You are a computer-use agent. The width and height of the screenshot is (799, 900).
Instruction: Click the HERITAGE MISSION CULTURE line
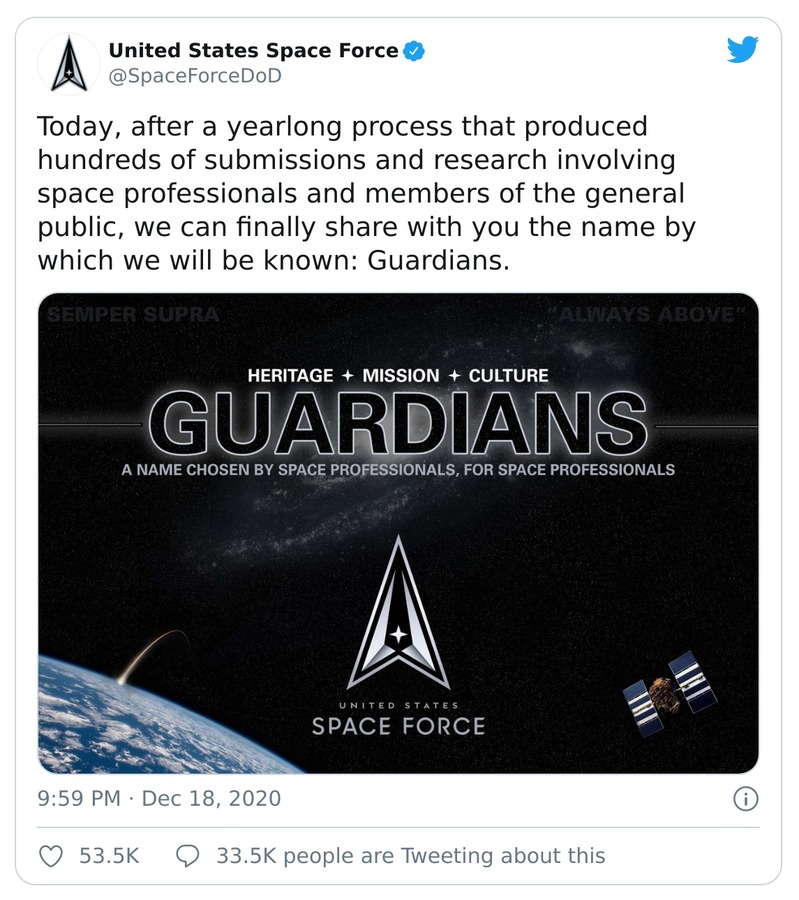[x=398, y=376]
